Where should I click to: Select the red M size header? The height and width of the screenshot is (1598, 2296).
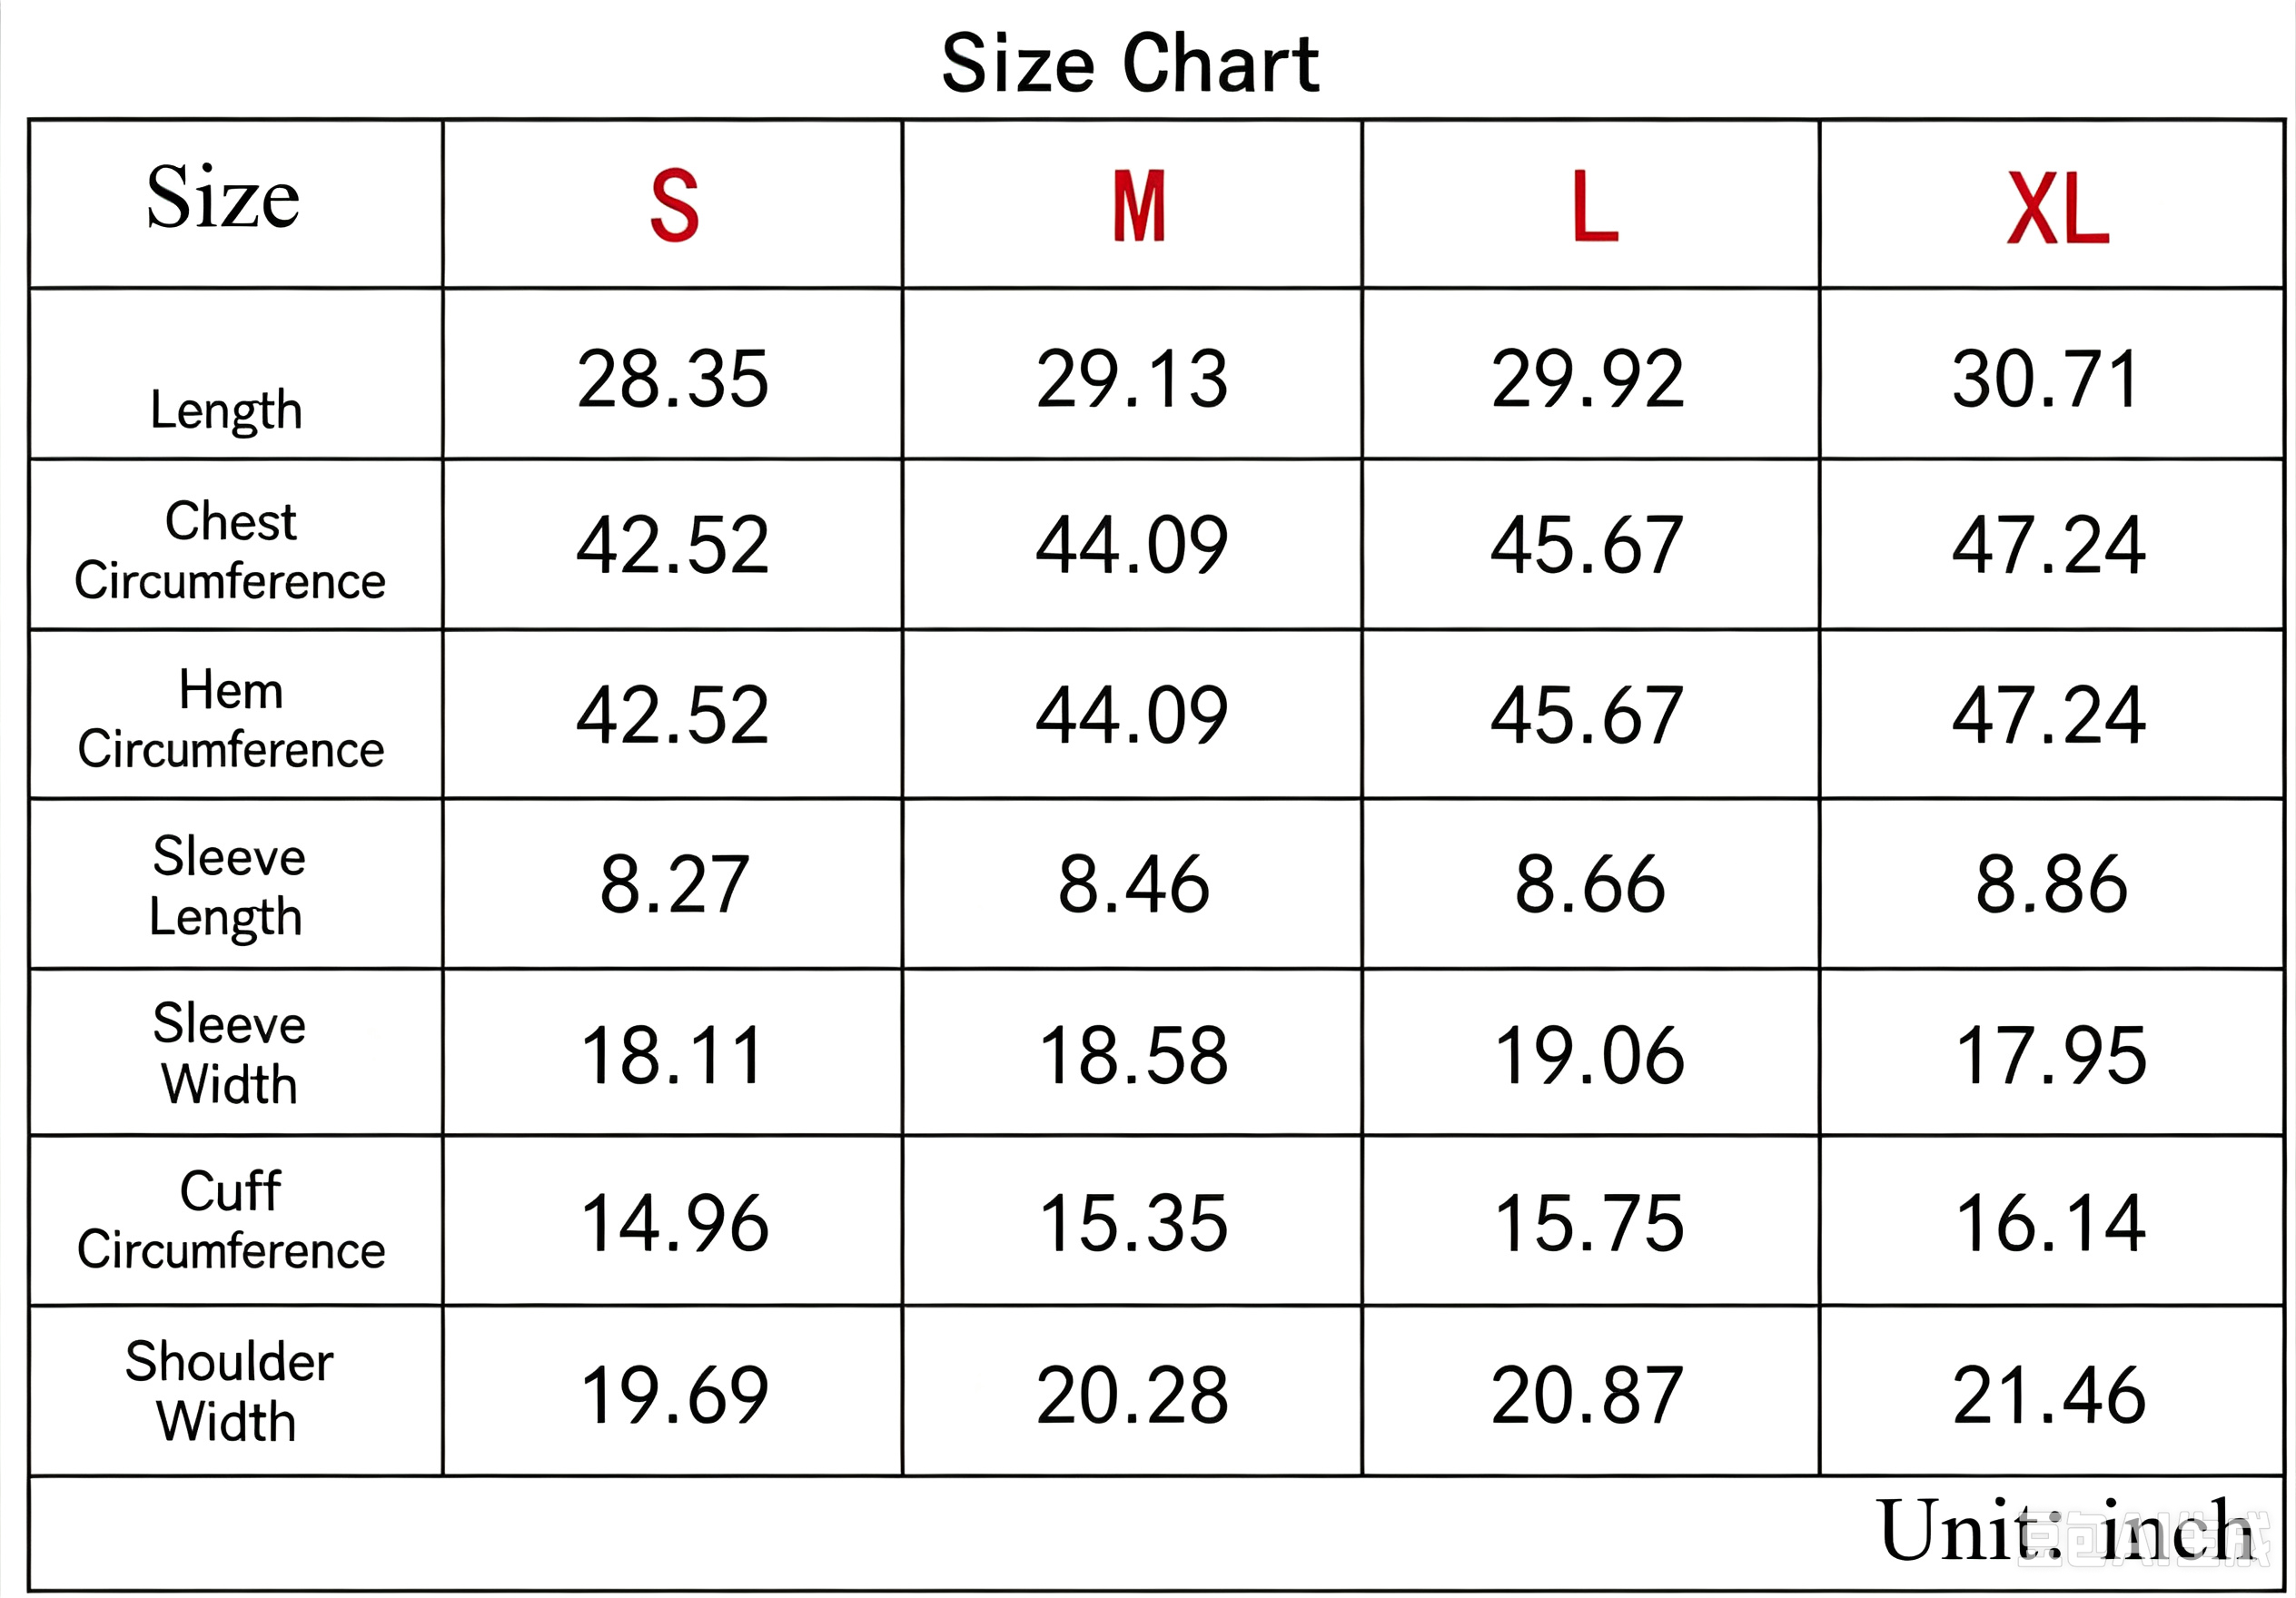[1139, 205]
